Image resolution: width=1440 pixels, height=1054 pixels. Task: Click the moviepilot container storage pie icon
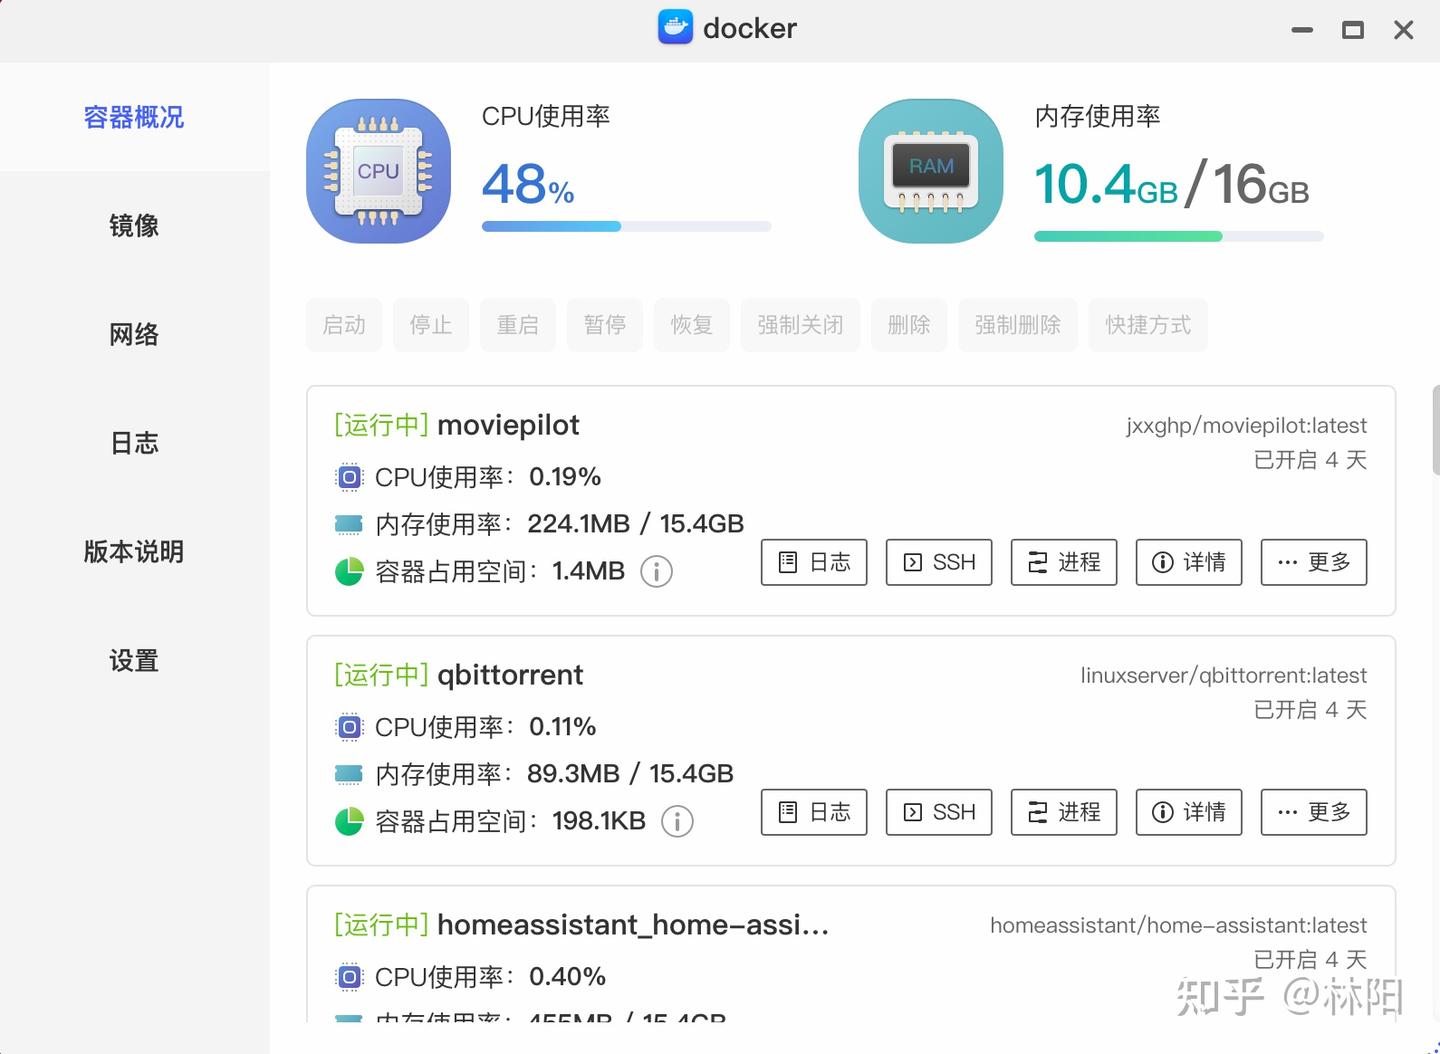348,572
